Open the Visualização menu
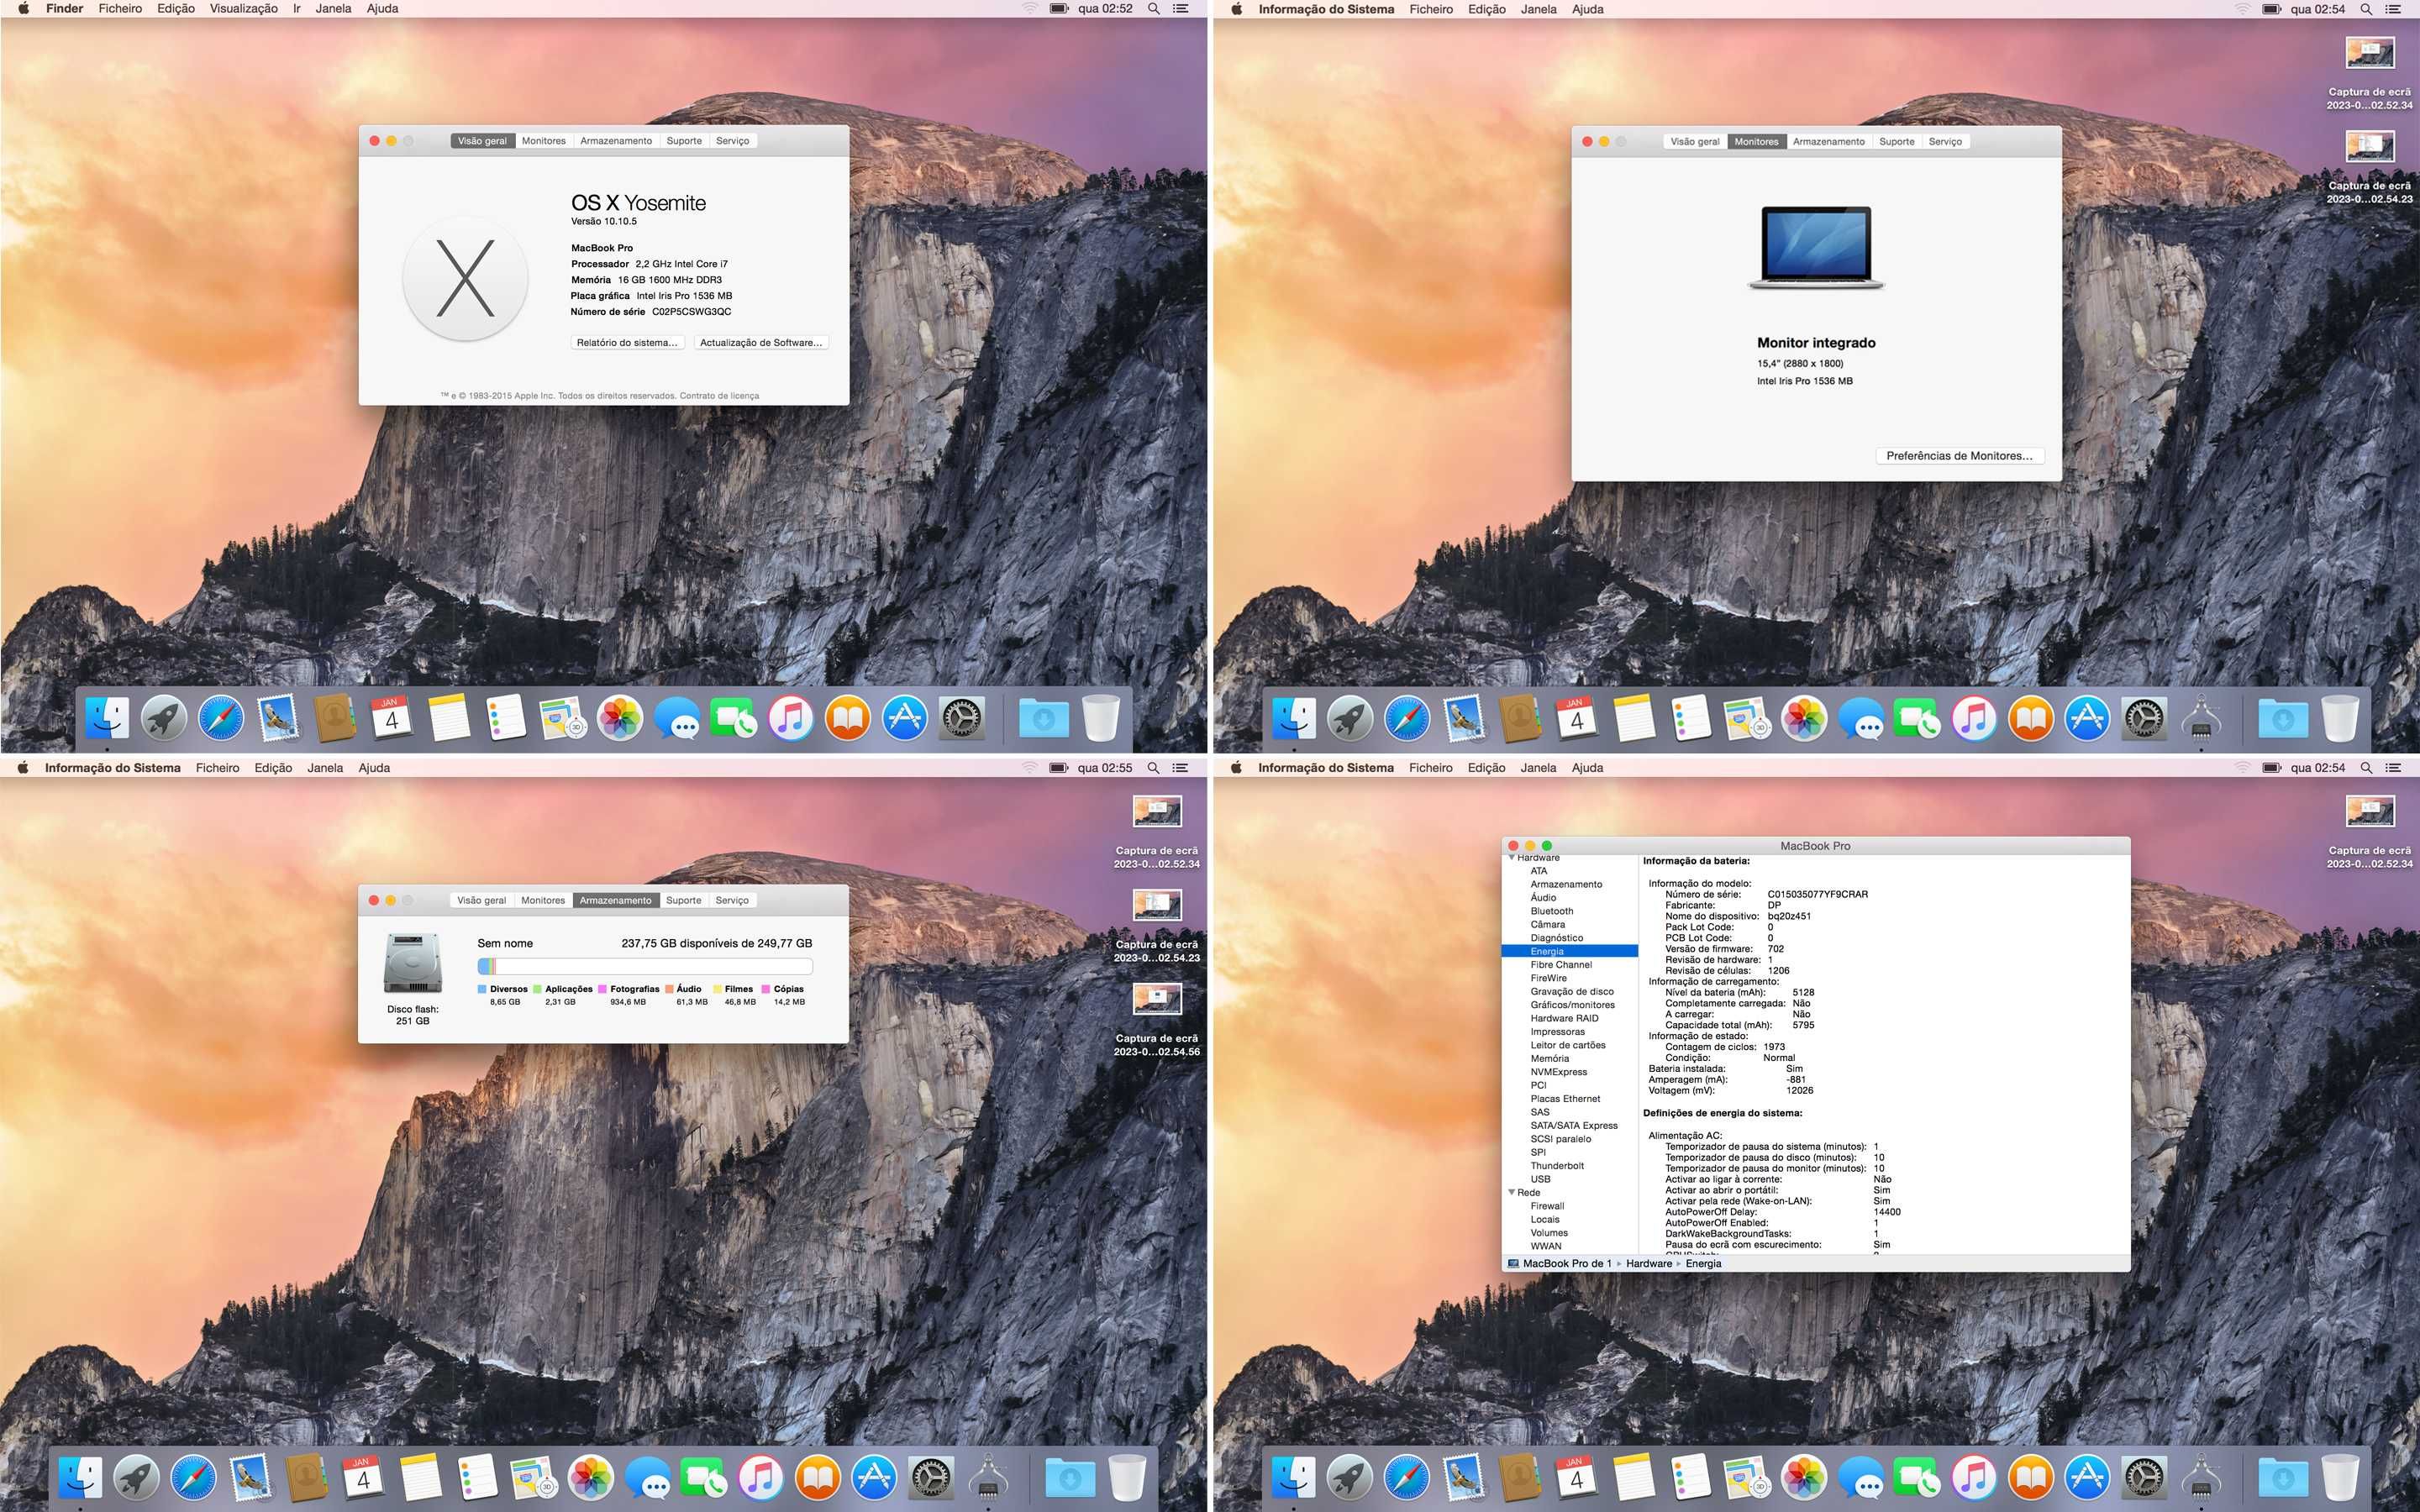The image size is (2420, 1512). pos(244,9)
